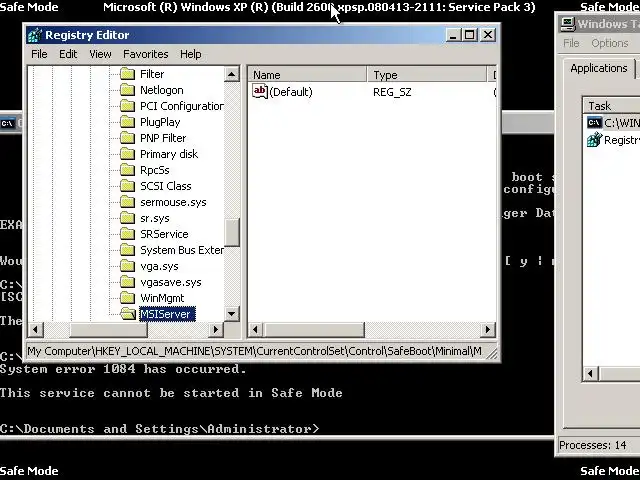Viewport: 640px width, 480px height.
Task: Click Processes: 14 in Task Manager status bar
Action: [x=593, y=445]
